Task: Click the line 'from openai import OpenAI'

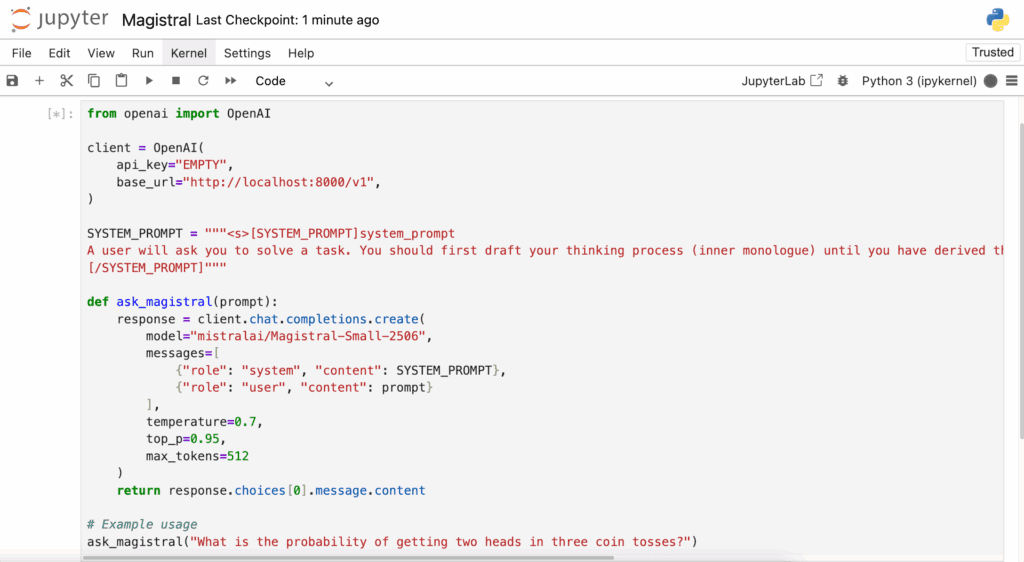Action: coord(179,114)
